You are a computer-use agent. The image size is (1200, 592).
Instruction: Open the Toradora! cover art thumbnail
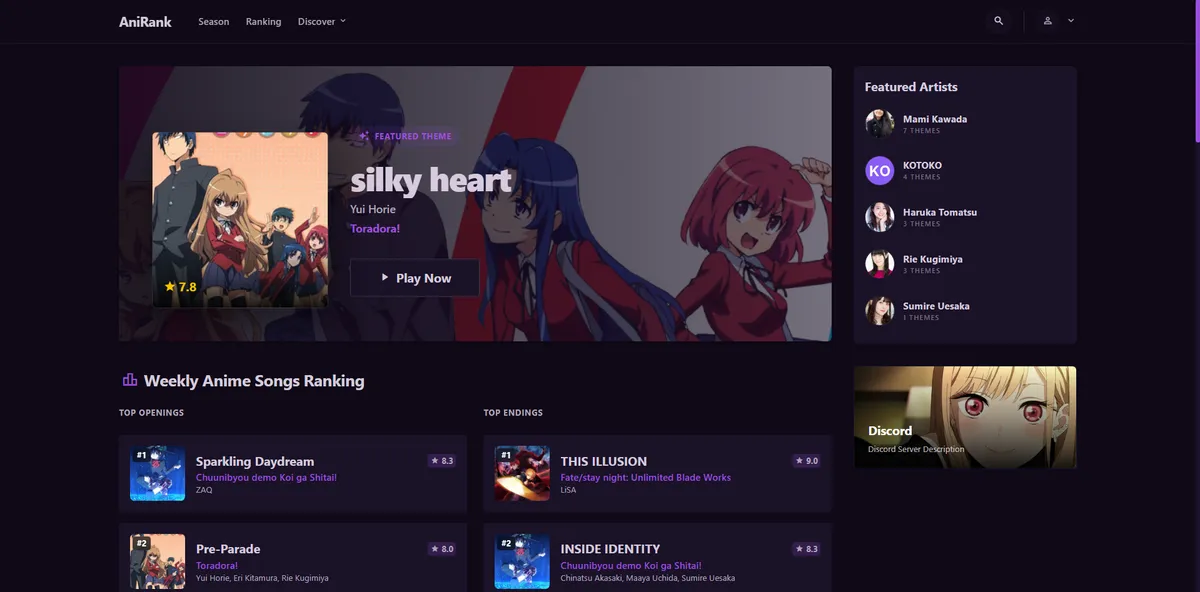tap(240, 220)
